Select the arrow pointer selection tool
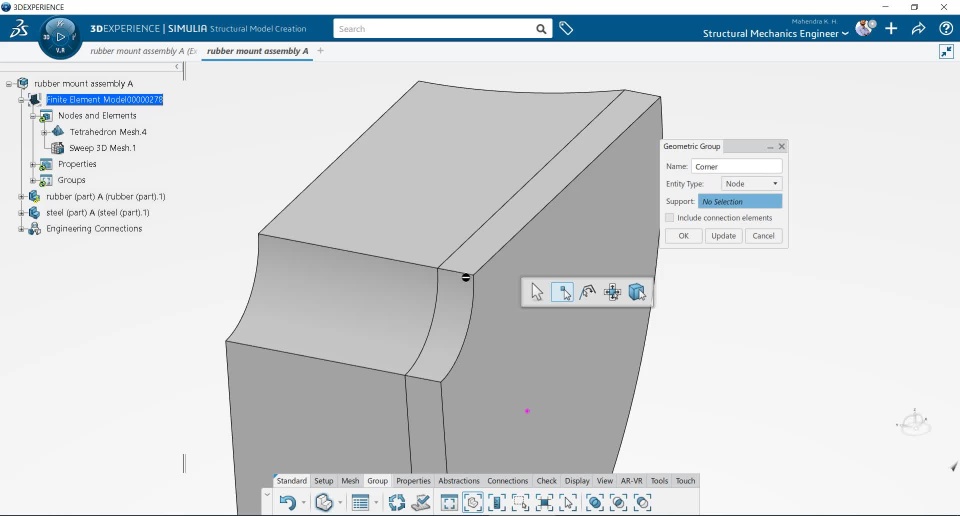 [x=538, y=292]
